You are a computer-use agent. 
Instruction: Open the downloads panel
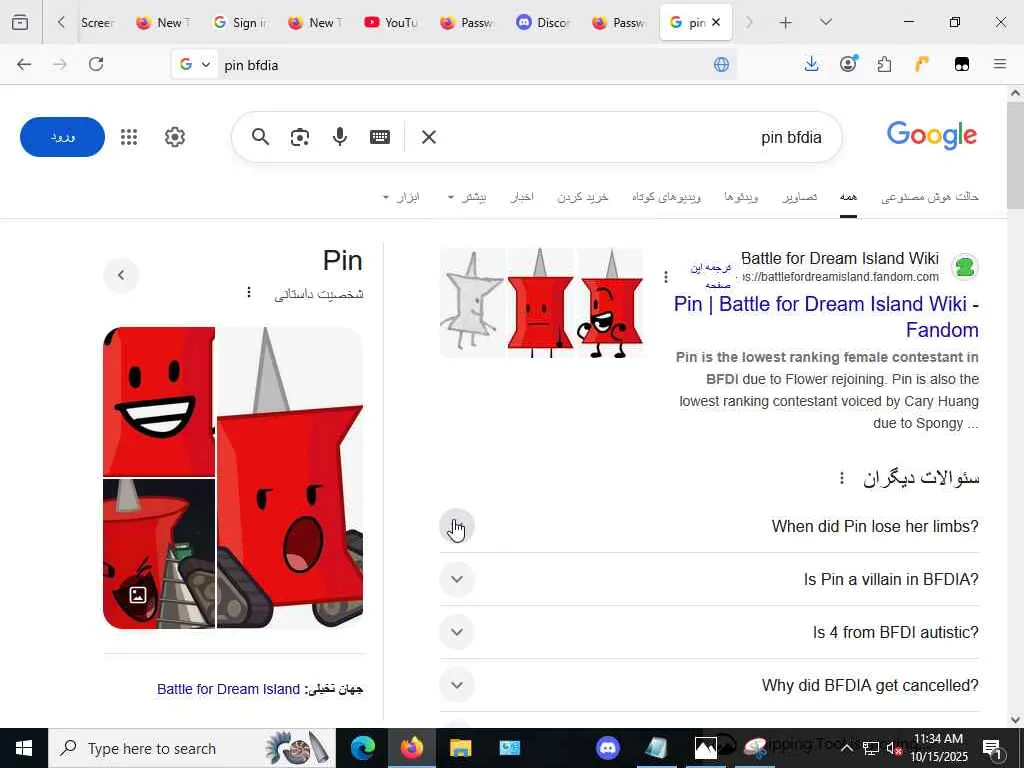811,64
